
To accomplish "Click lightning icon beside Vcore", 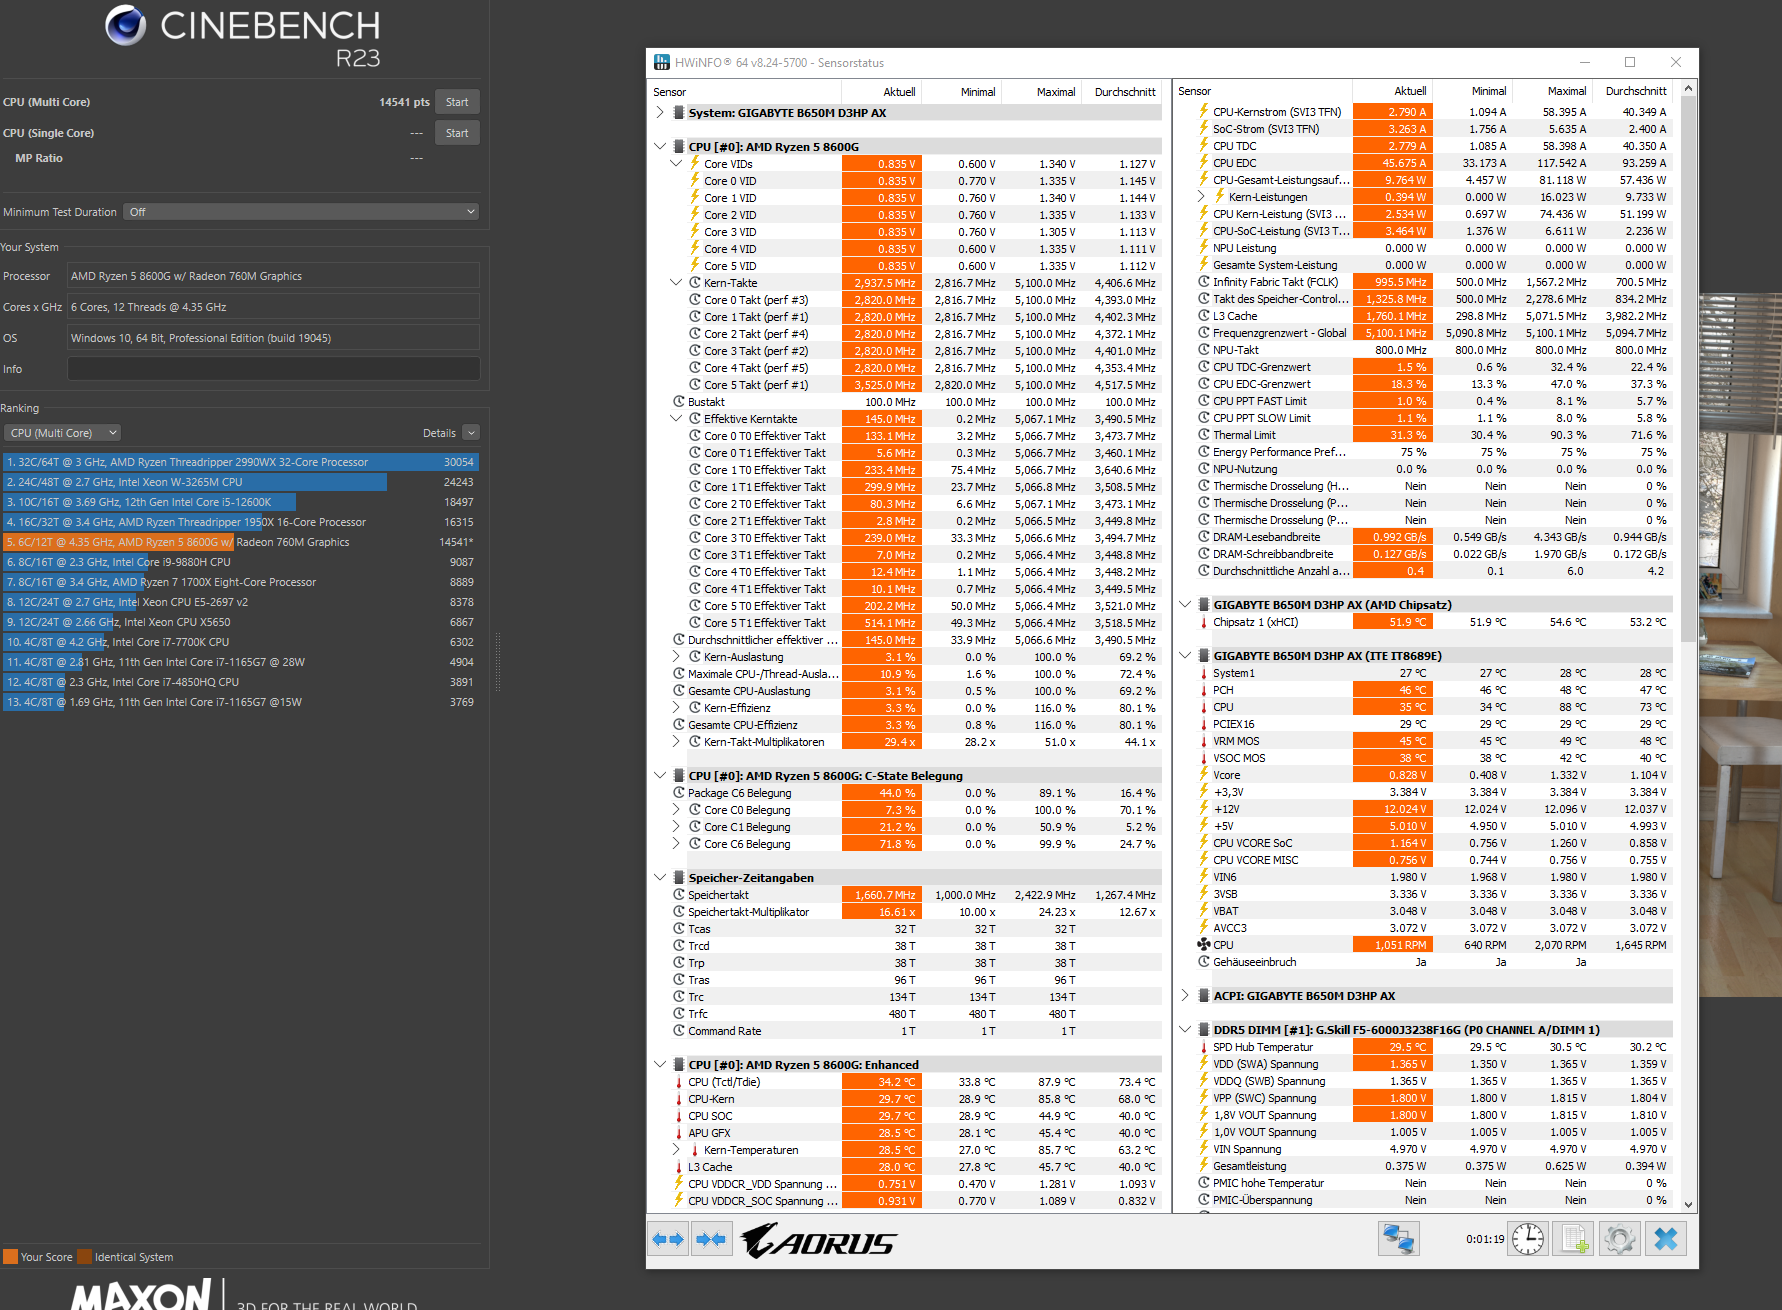I will [x=1204, y=775].
